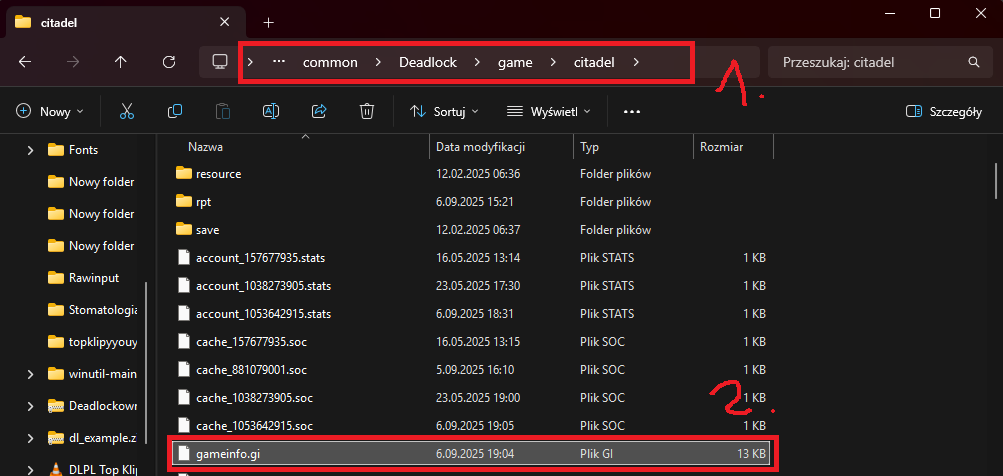Open the Wyświetl view menu
The height and width of the screenshot is (476, 1003).
(x=548, y=111)
